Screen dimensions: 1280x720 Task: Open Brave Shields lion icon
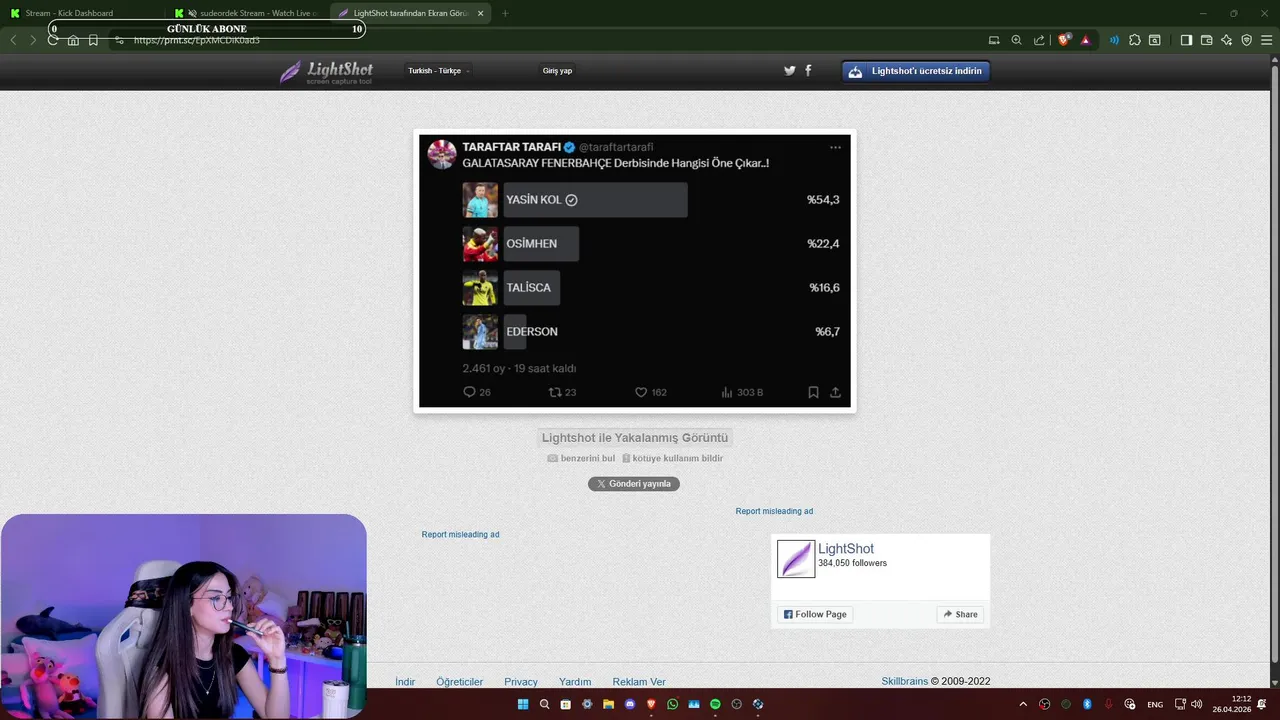click(x=1065, y=40)
